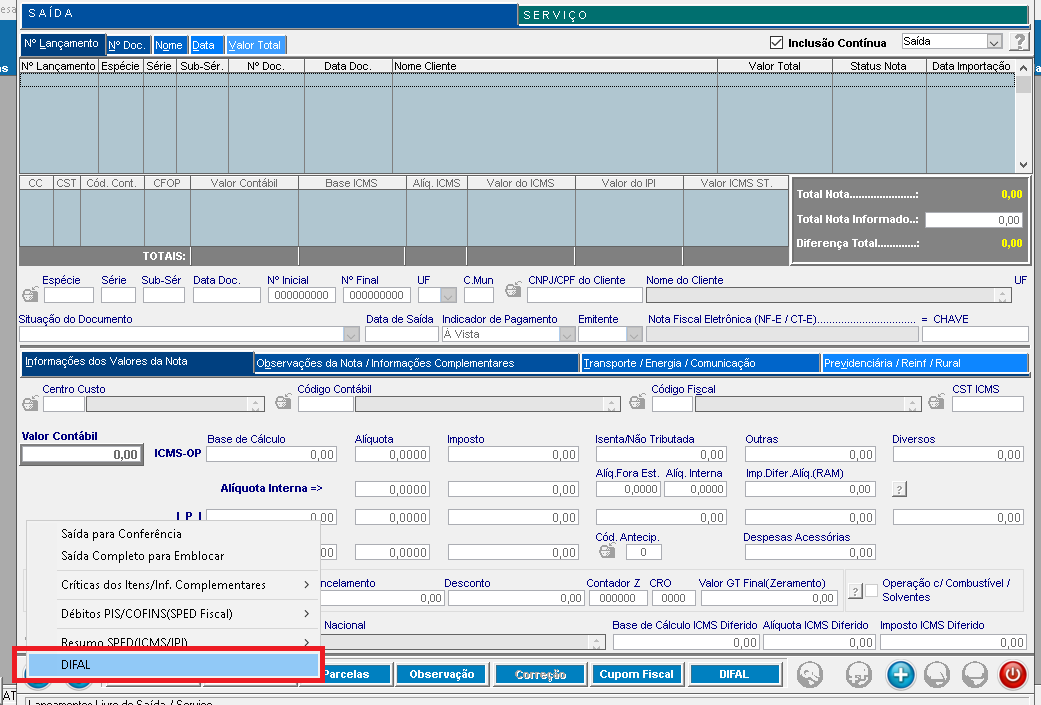
Task: Select the Data sort tab
Action: (x=204, y=45)
